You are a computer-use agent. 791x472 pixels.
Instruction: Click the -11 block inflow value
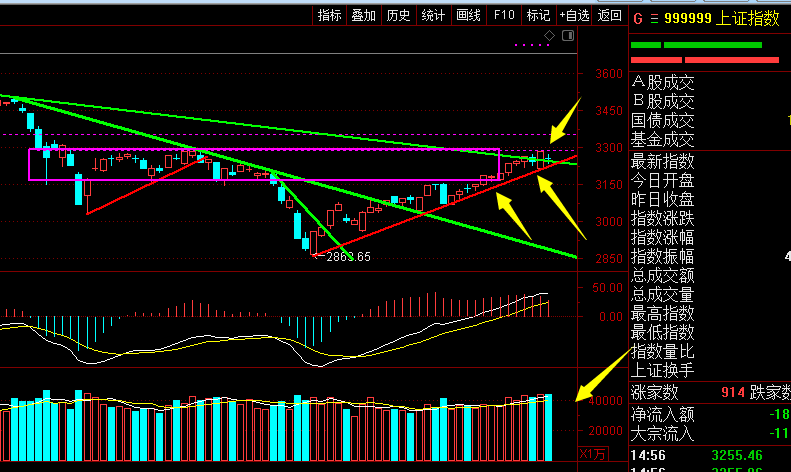click(x=779, y=434)
